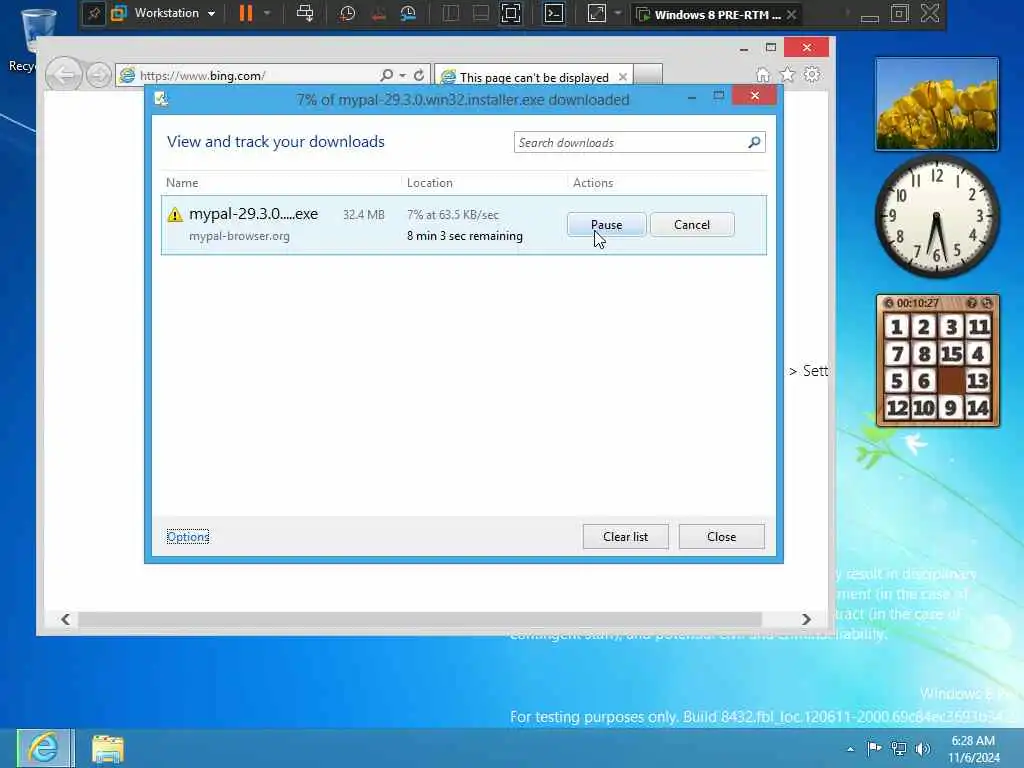
Task: Open the downloads Options link
Action: tap(188, 537)
